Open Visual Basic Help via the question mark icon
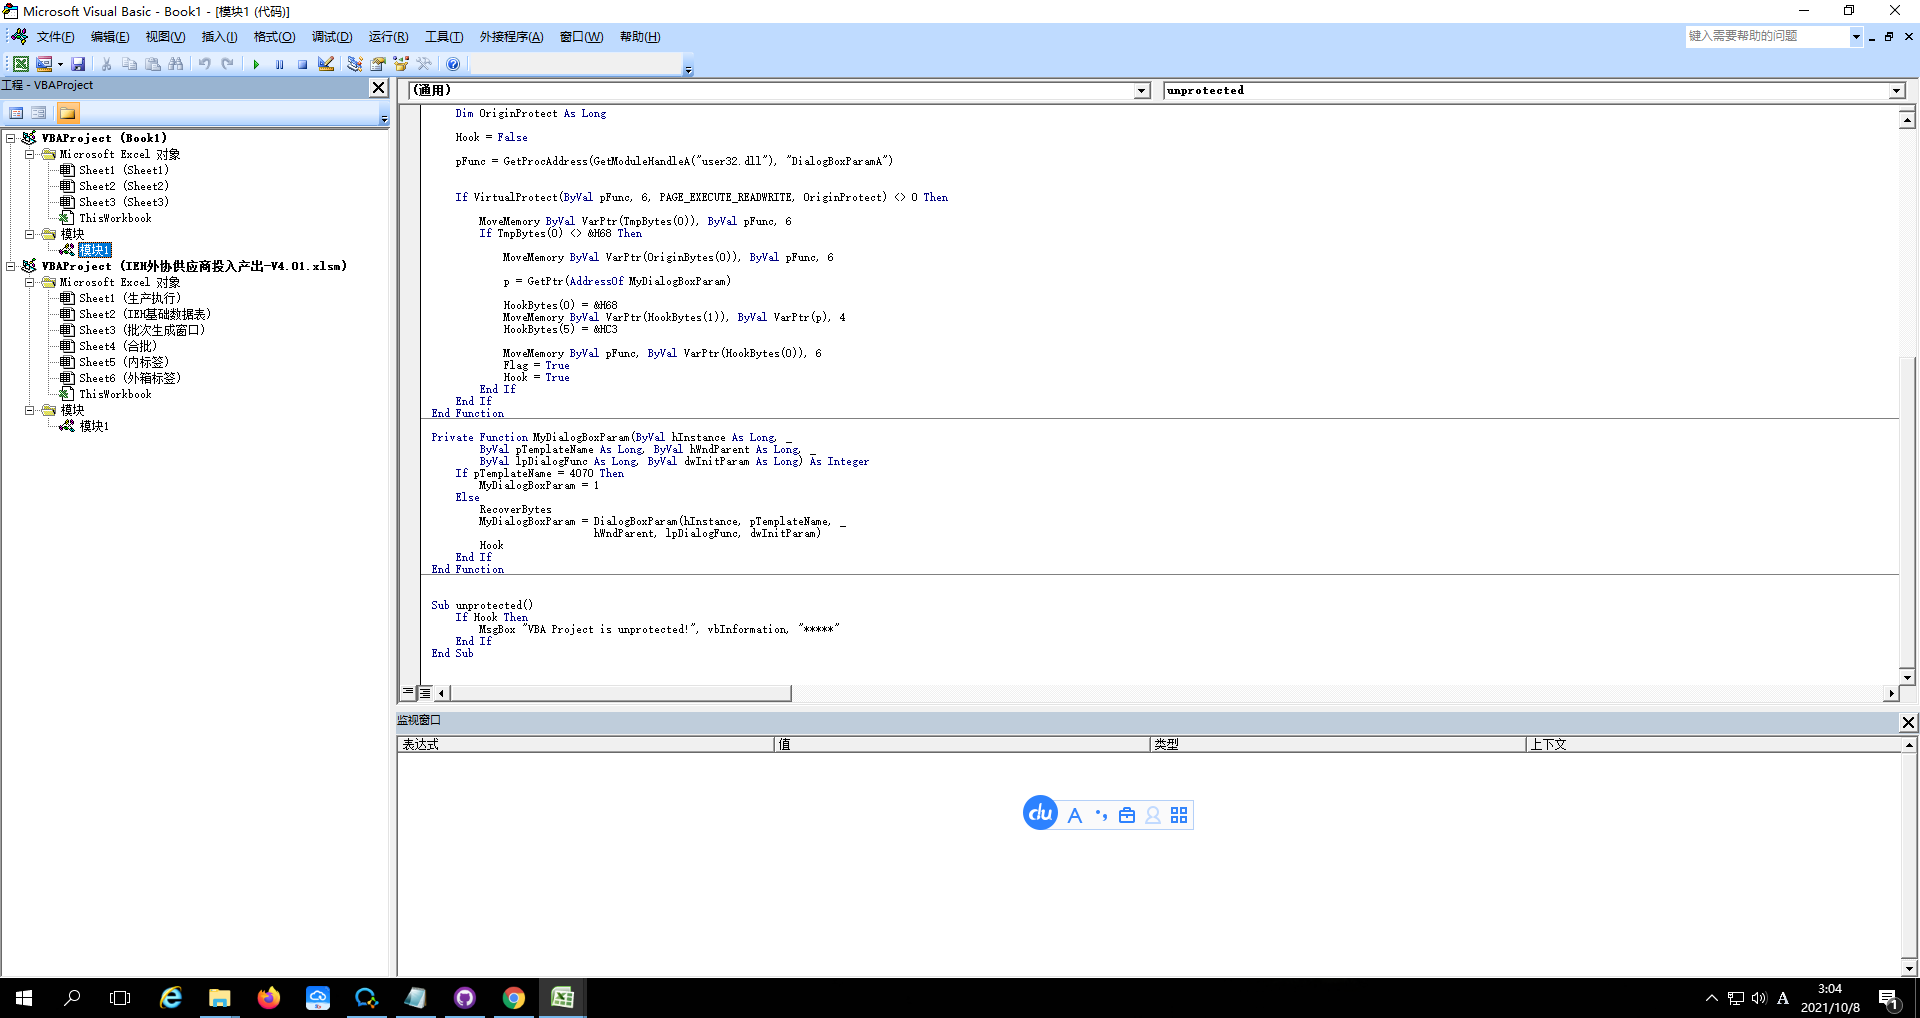1920x1018 pixels. (x=453, y=64)
